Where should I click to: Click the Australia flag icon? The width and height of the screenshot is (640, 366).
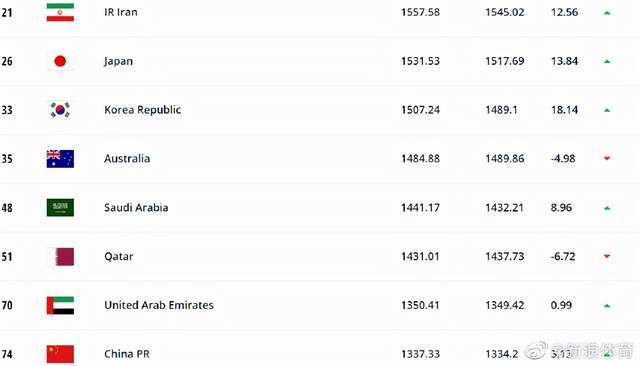click(x=60, y=159)
